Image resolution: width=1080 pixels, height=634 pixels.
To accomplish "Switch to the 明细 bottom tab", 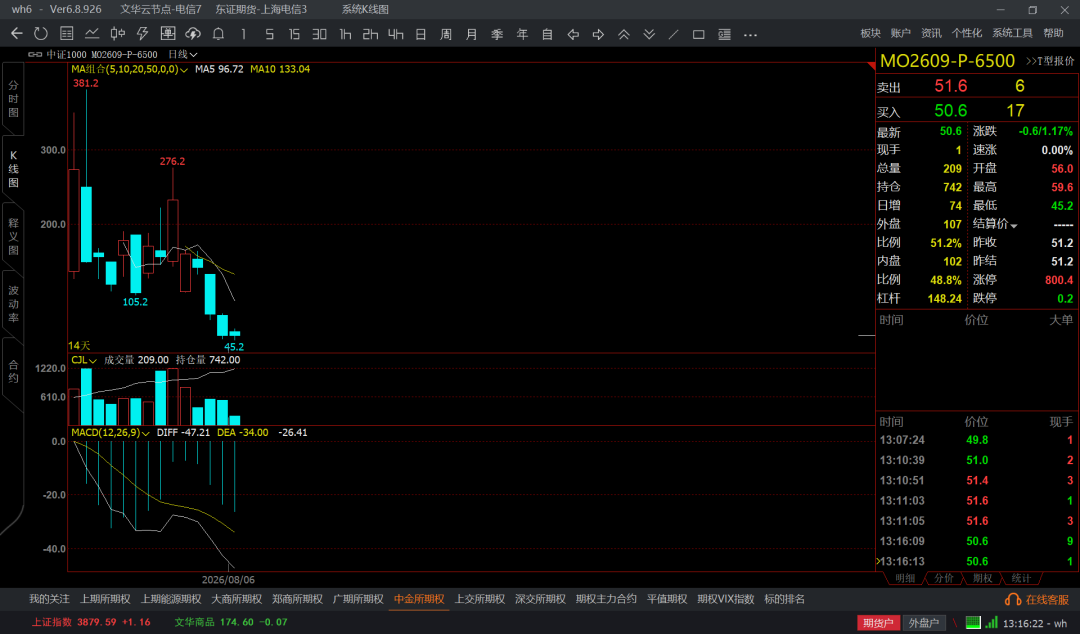I will click(x=904, y=578).
